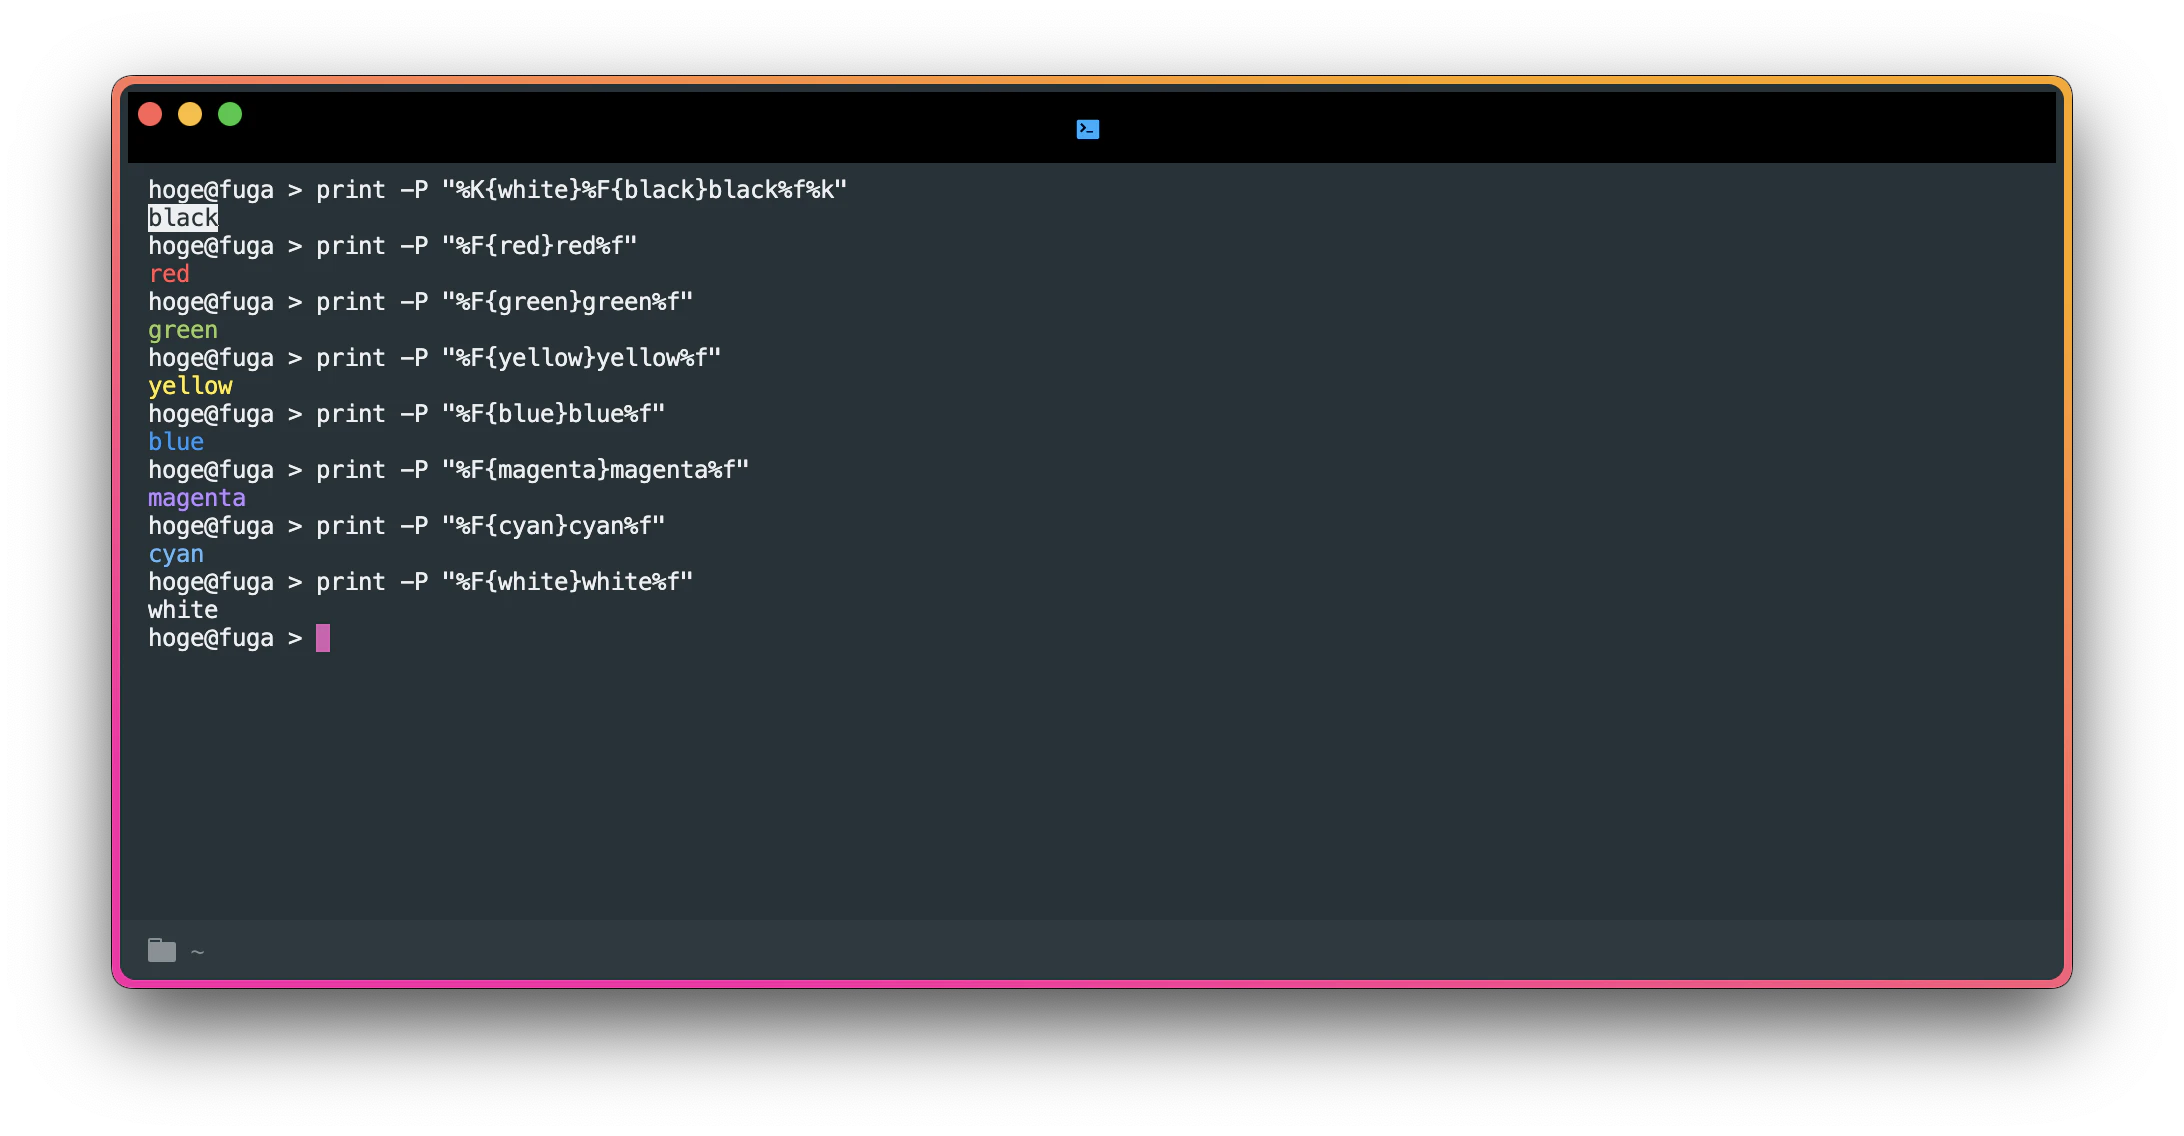
Task: Click the blue terminal tab icon
Action: [1088, 129]
